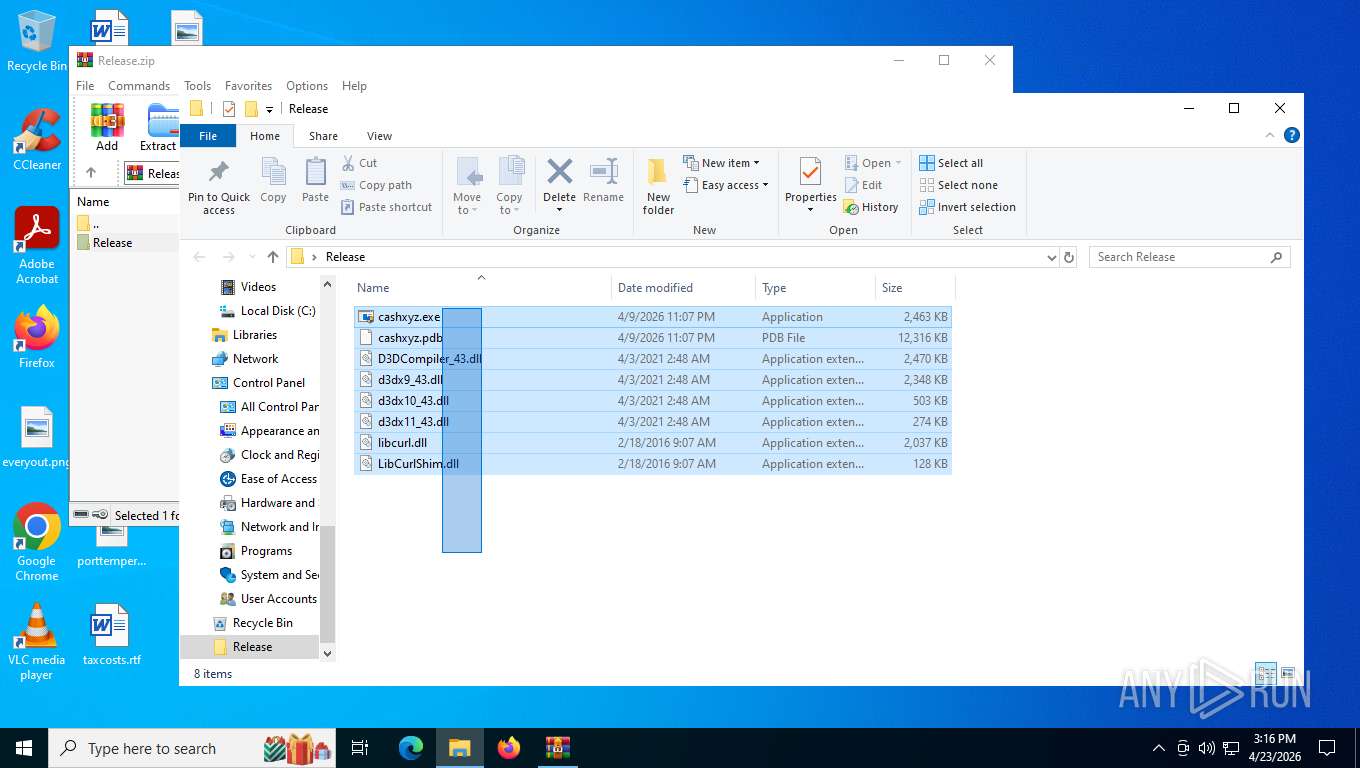Switch to large icons view layout

[1287, 673]
